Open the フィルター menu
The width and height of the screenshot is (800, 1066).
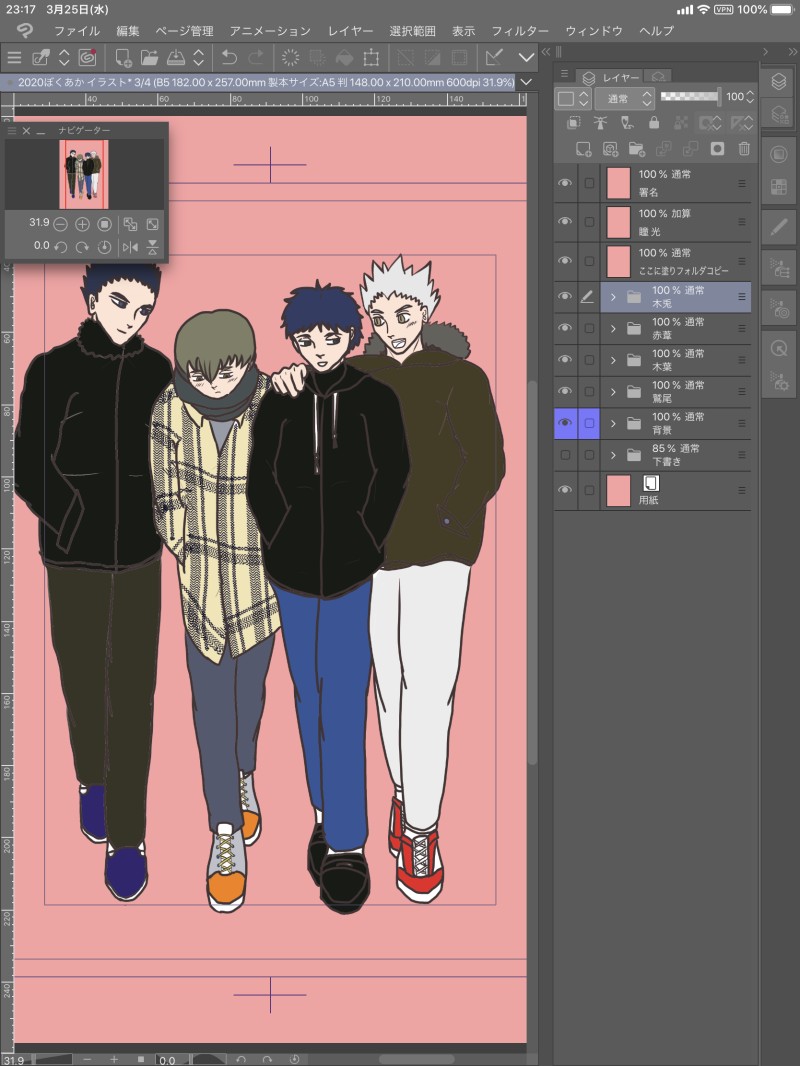click(x=520, y=31)
